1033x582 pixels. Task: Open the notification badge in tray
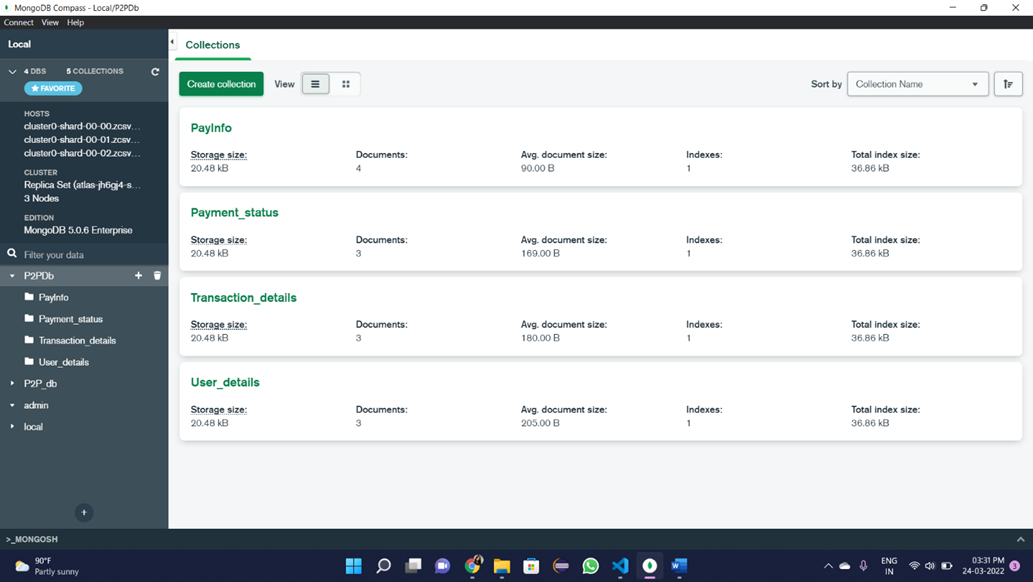pyautogui.click(x=1015, y=566)
